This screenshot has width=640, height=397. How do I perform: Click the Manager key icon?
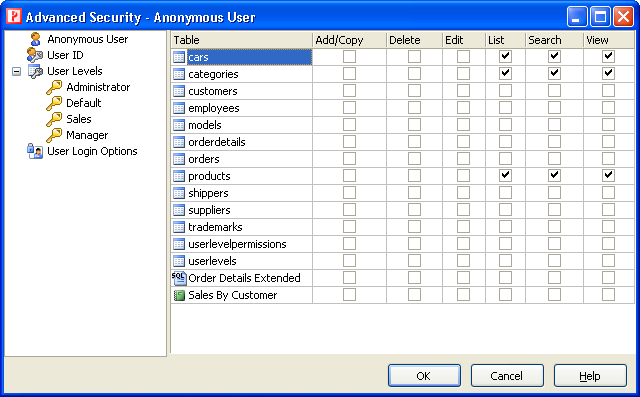pos(54,135)
